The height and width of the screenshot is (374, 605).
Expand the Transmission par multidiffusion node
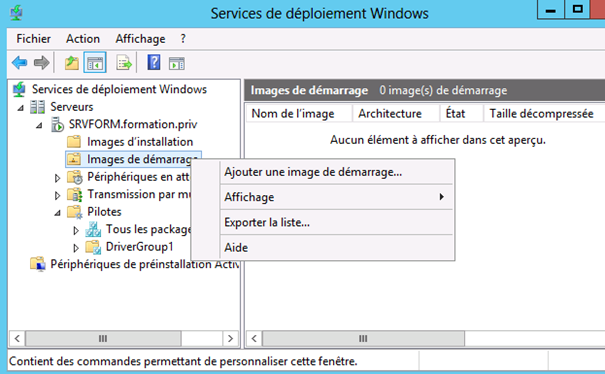(x=57, y=195)
